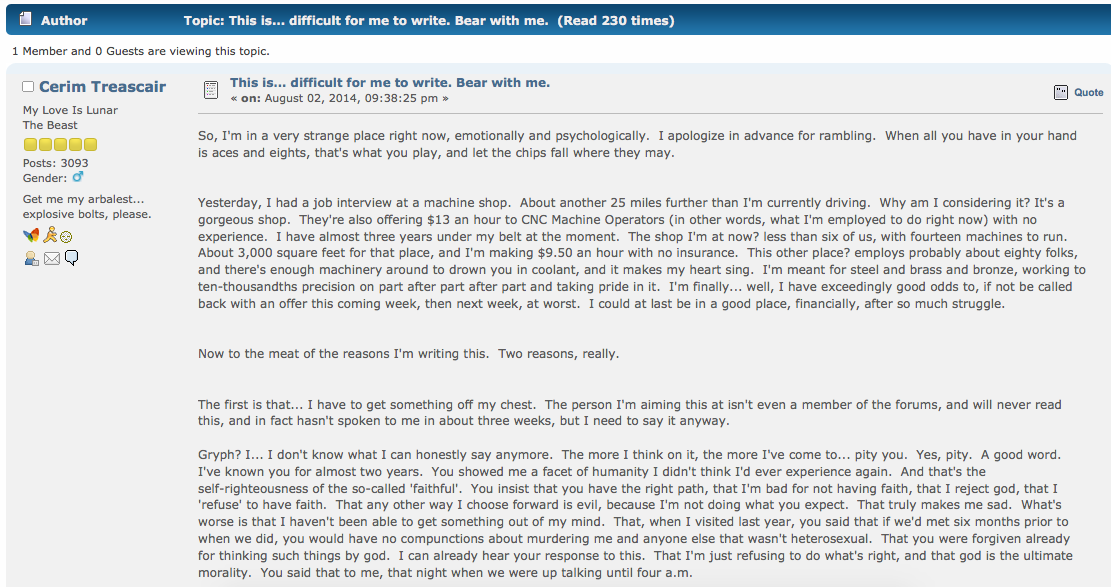The height and width of the screenshot is (587, 1111).
Task: Tick the checkbox beside Cerim Treascair
Action: pos(28,86)
